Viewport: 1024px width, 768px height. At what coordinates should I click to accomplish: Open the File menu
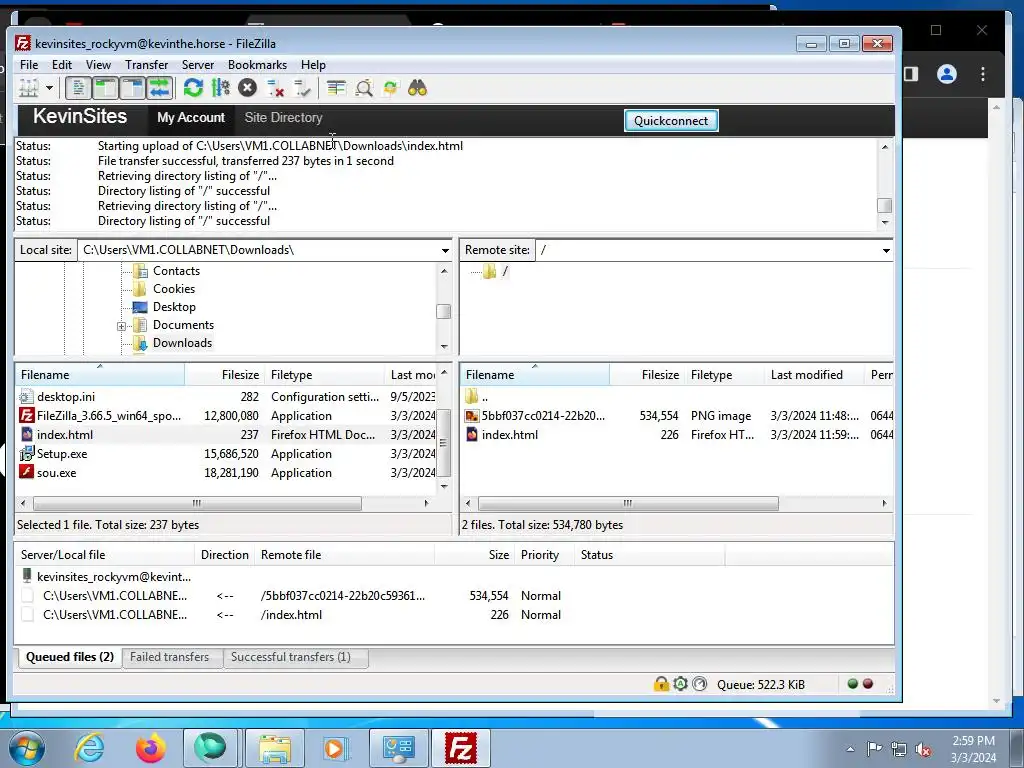click(x=29, y=65)
